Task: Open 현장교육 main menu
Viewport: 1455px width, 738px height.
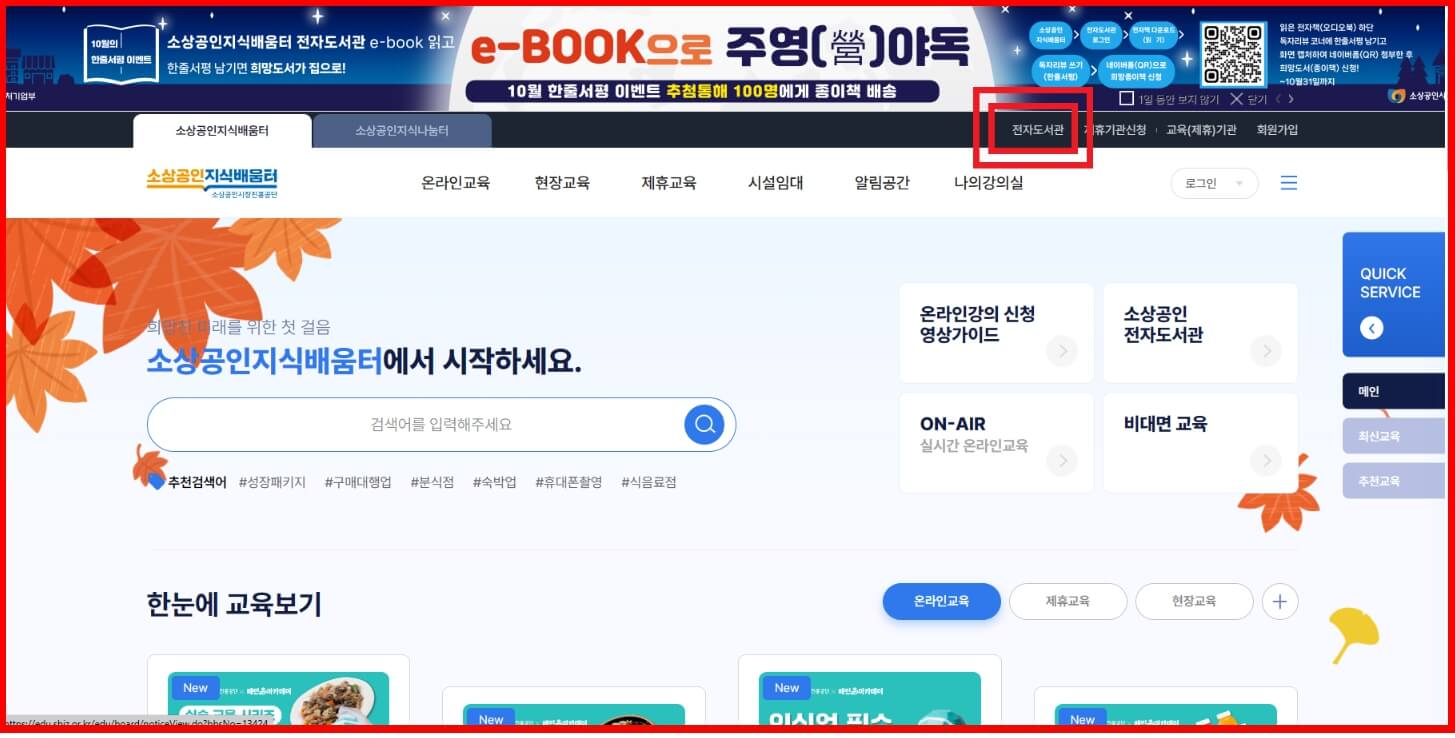Action: coord(562,183)
